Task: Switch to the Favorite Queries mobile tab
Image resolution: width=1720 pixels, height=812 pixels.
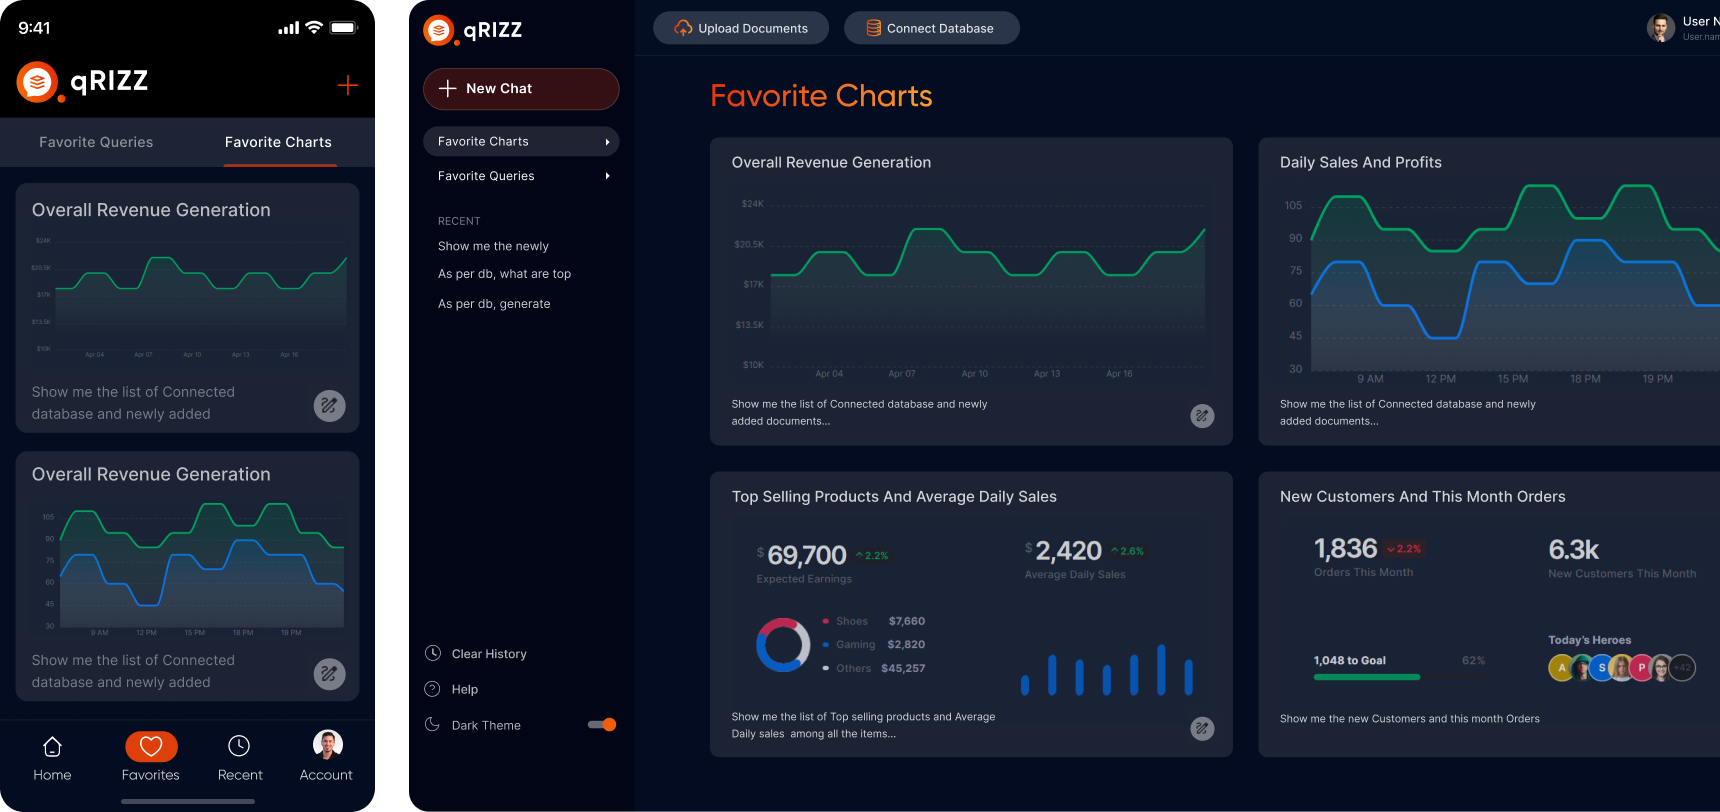Action: pos(96,142)
